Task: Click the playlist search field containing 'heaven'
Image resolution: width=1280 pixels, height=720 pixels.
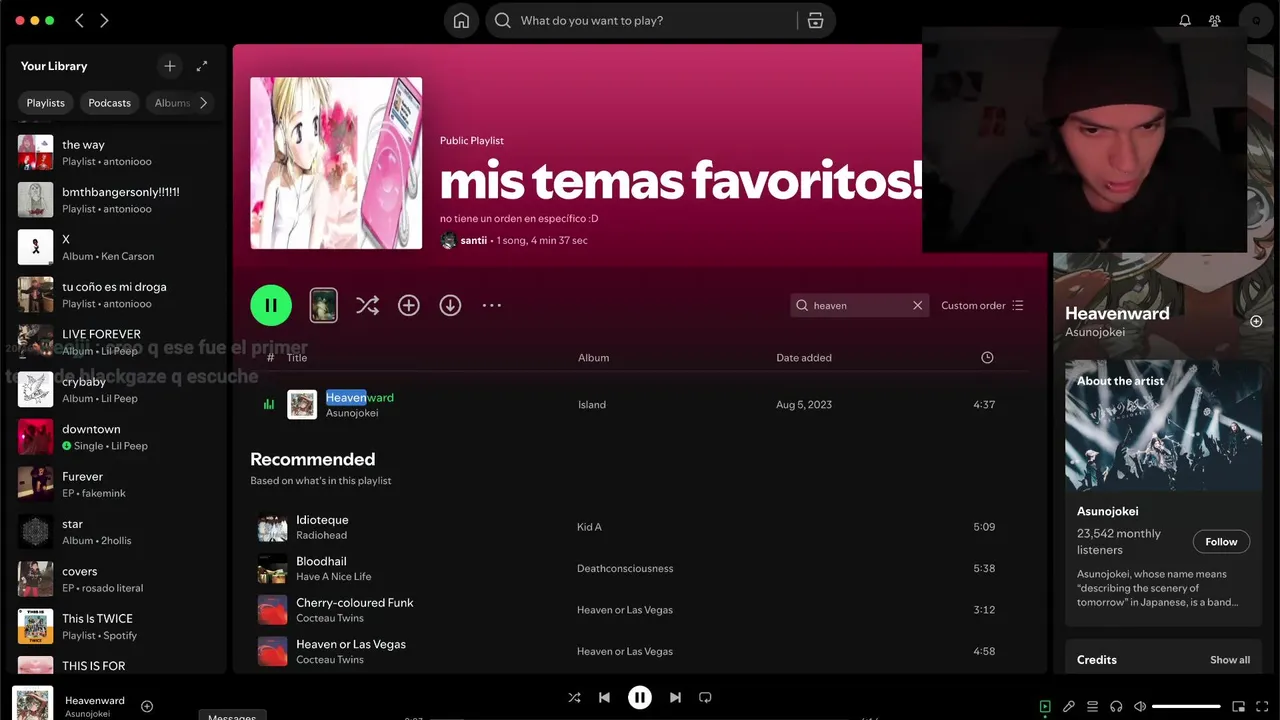Action: pos(860,306)
